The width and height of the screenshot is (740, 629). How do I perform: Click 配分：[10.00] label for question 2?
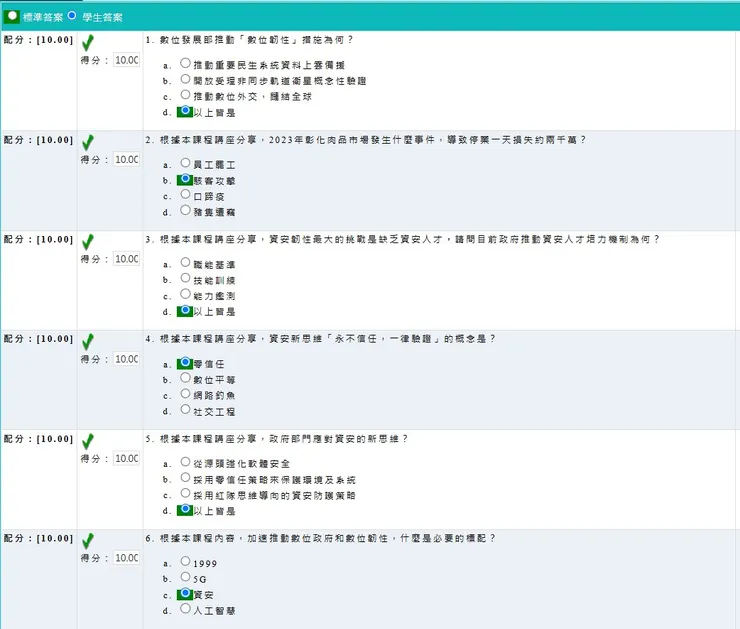point(38,140)
